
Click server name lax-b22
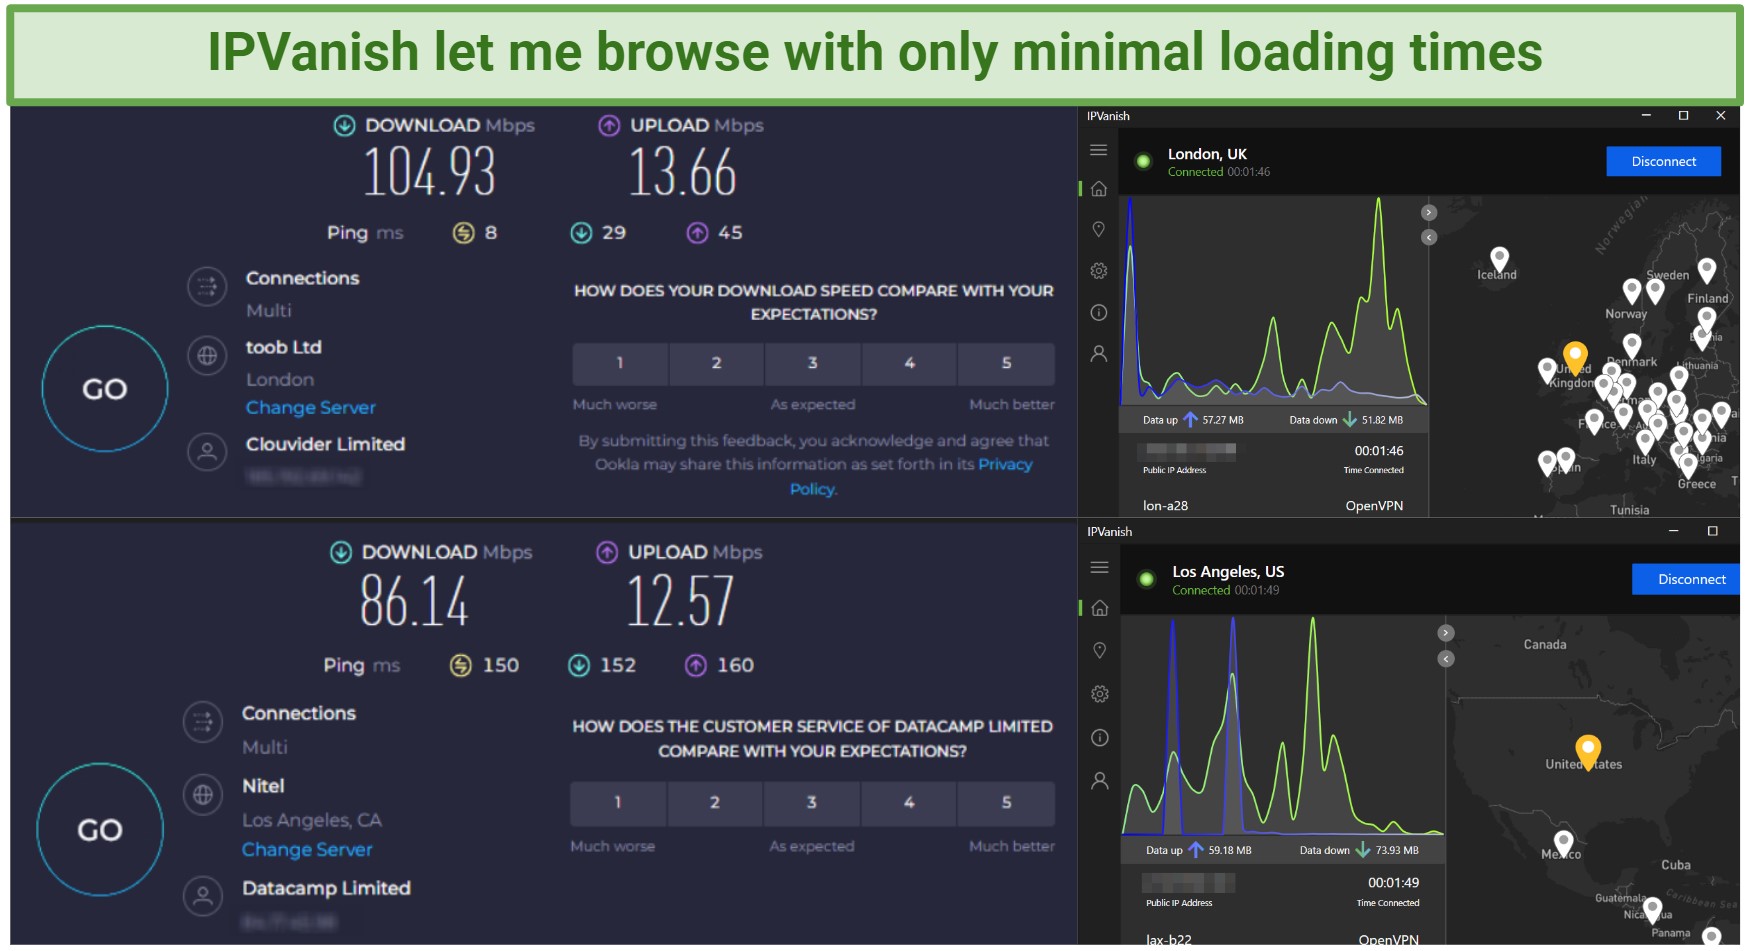(x=1168, y=940)
